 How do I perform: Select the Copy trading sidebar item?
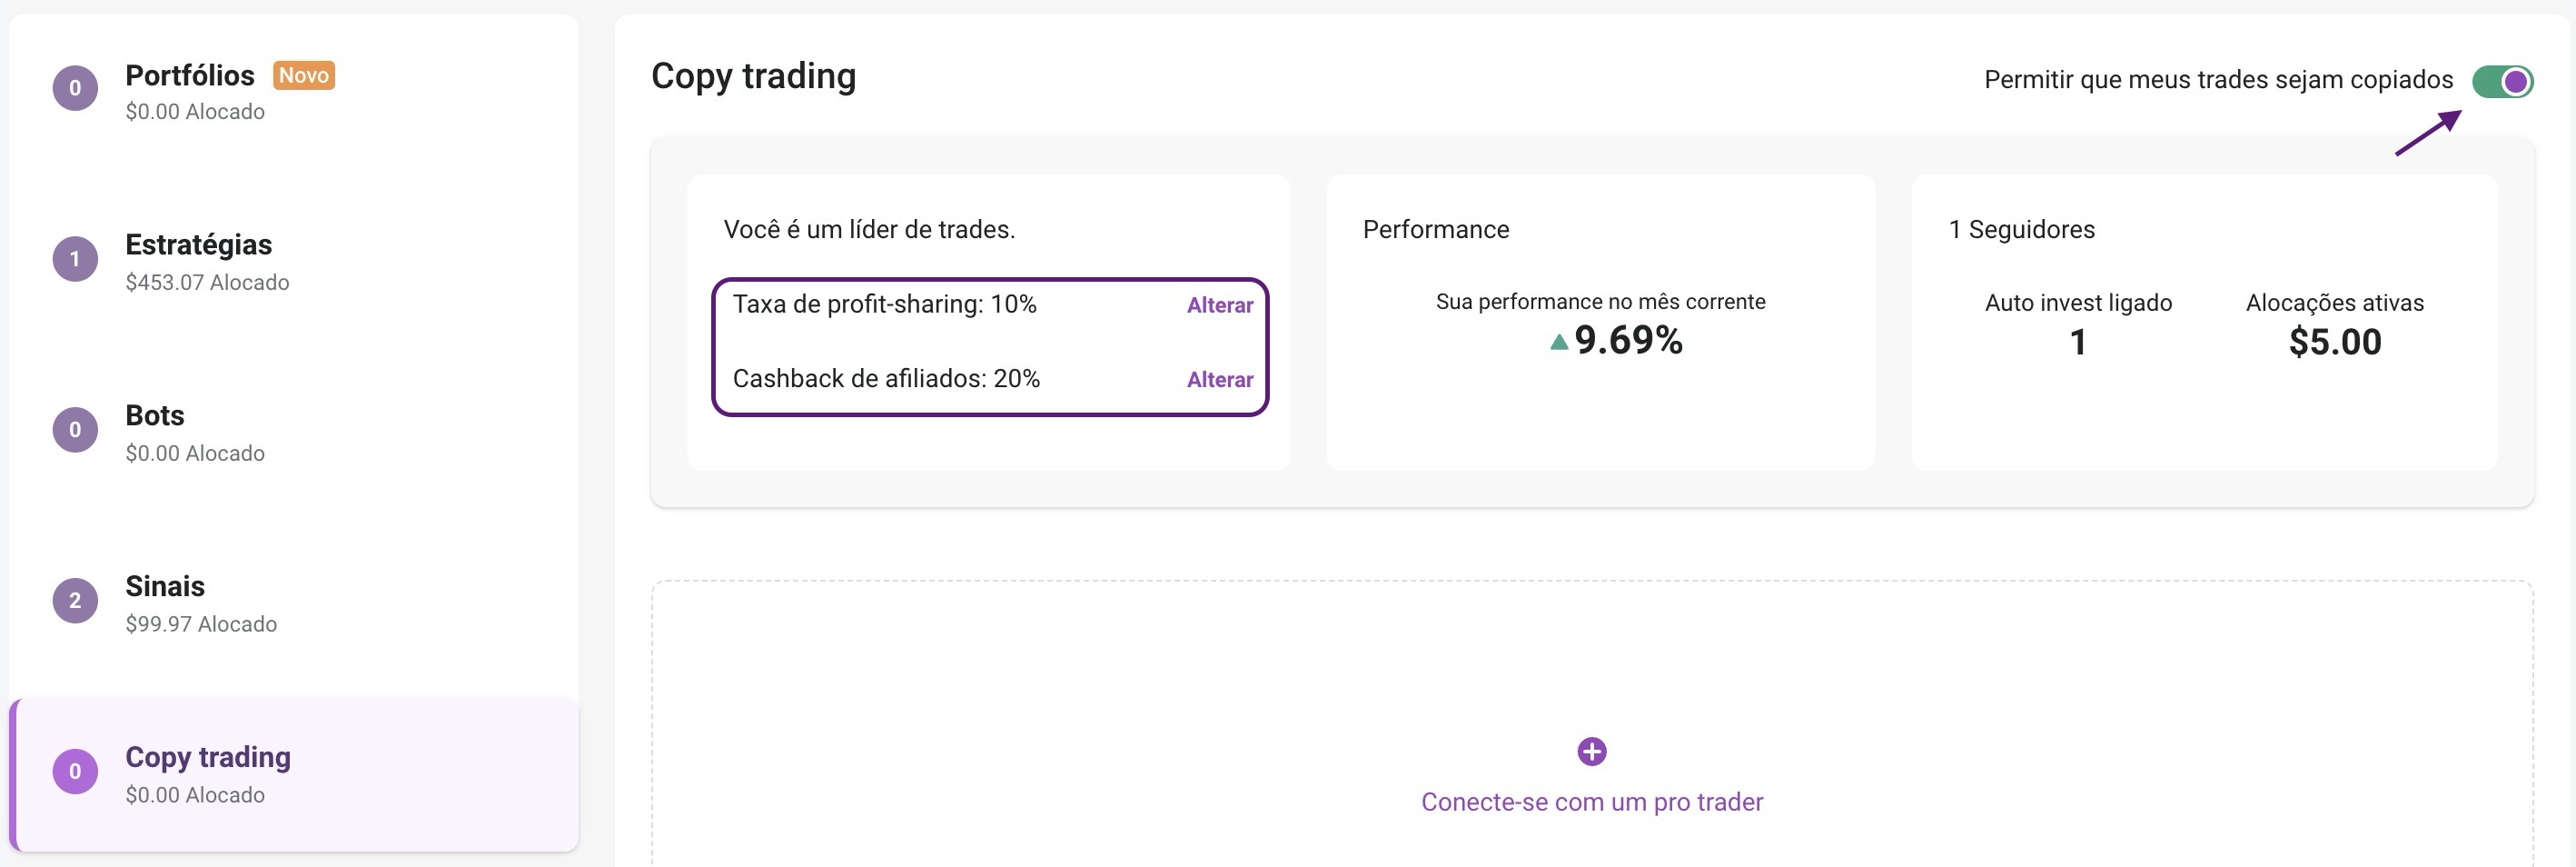294,775
